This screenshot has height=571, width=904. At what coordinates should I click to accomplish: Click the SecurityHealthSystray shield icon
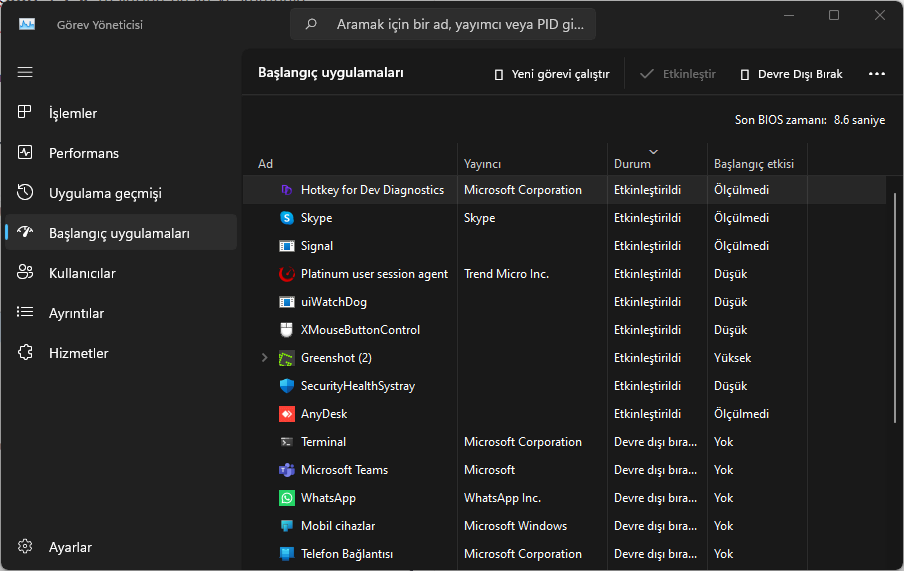coord(287,386)
